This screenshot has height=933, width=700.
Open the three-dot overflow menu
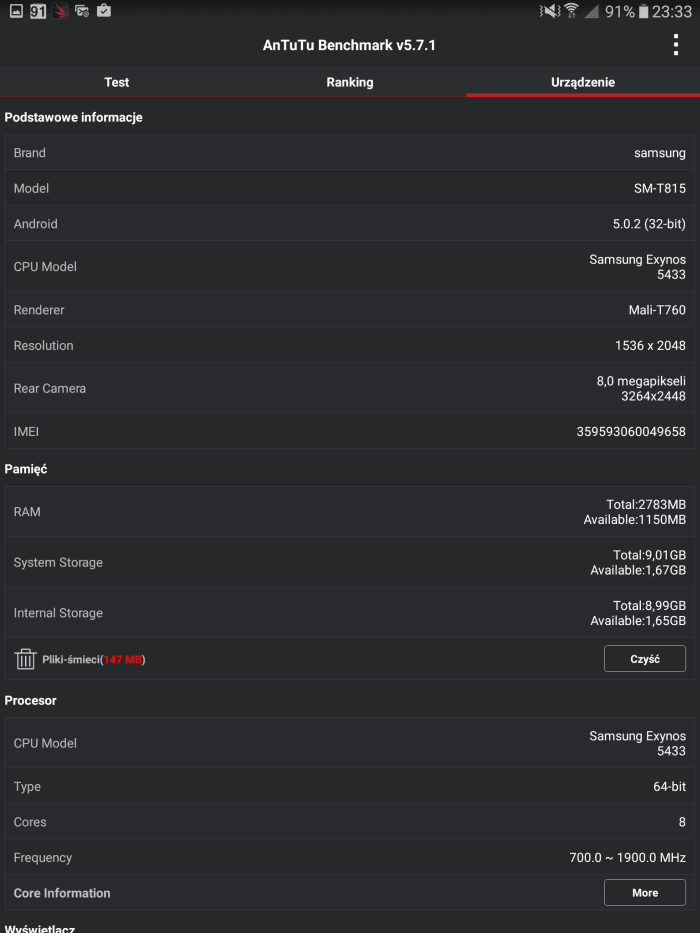tap(675, 45)
